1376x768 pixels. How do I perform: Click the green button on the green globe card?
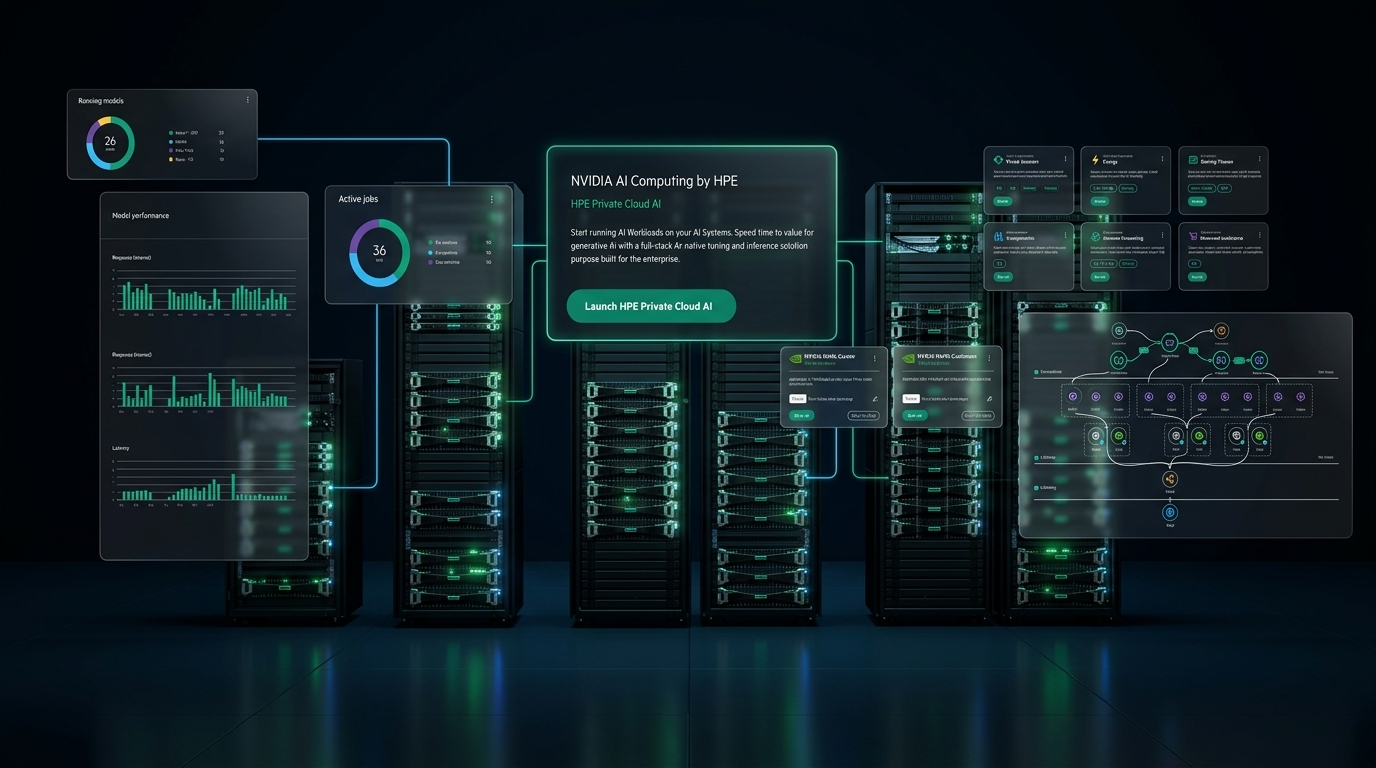pos(1100,277)
